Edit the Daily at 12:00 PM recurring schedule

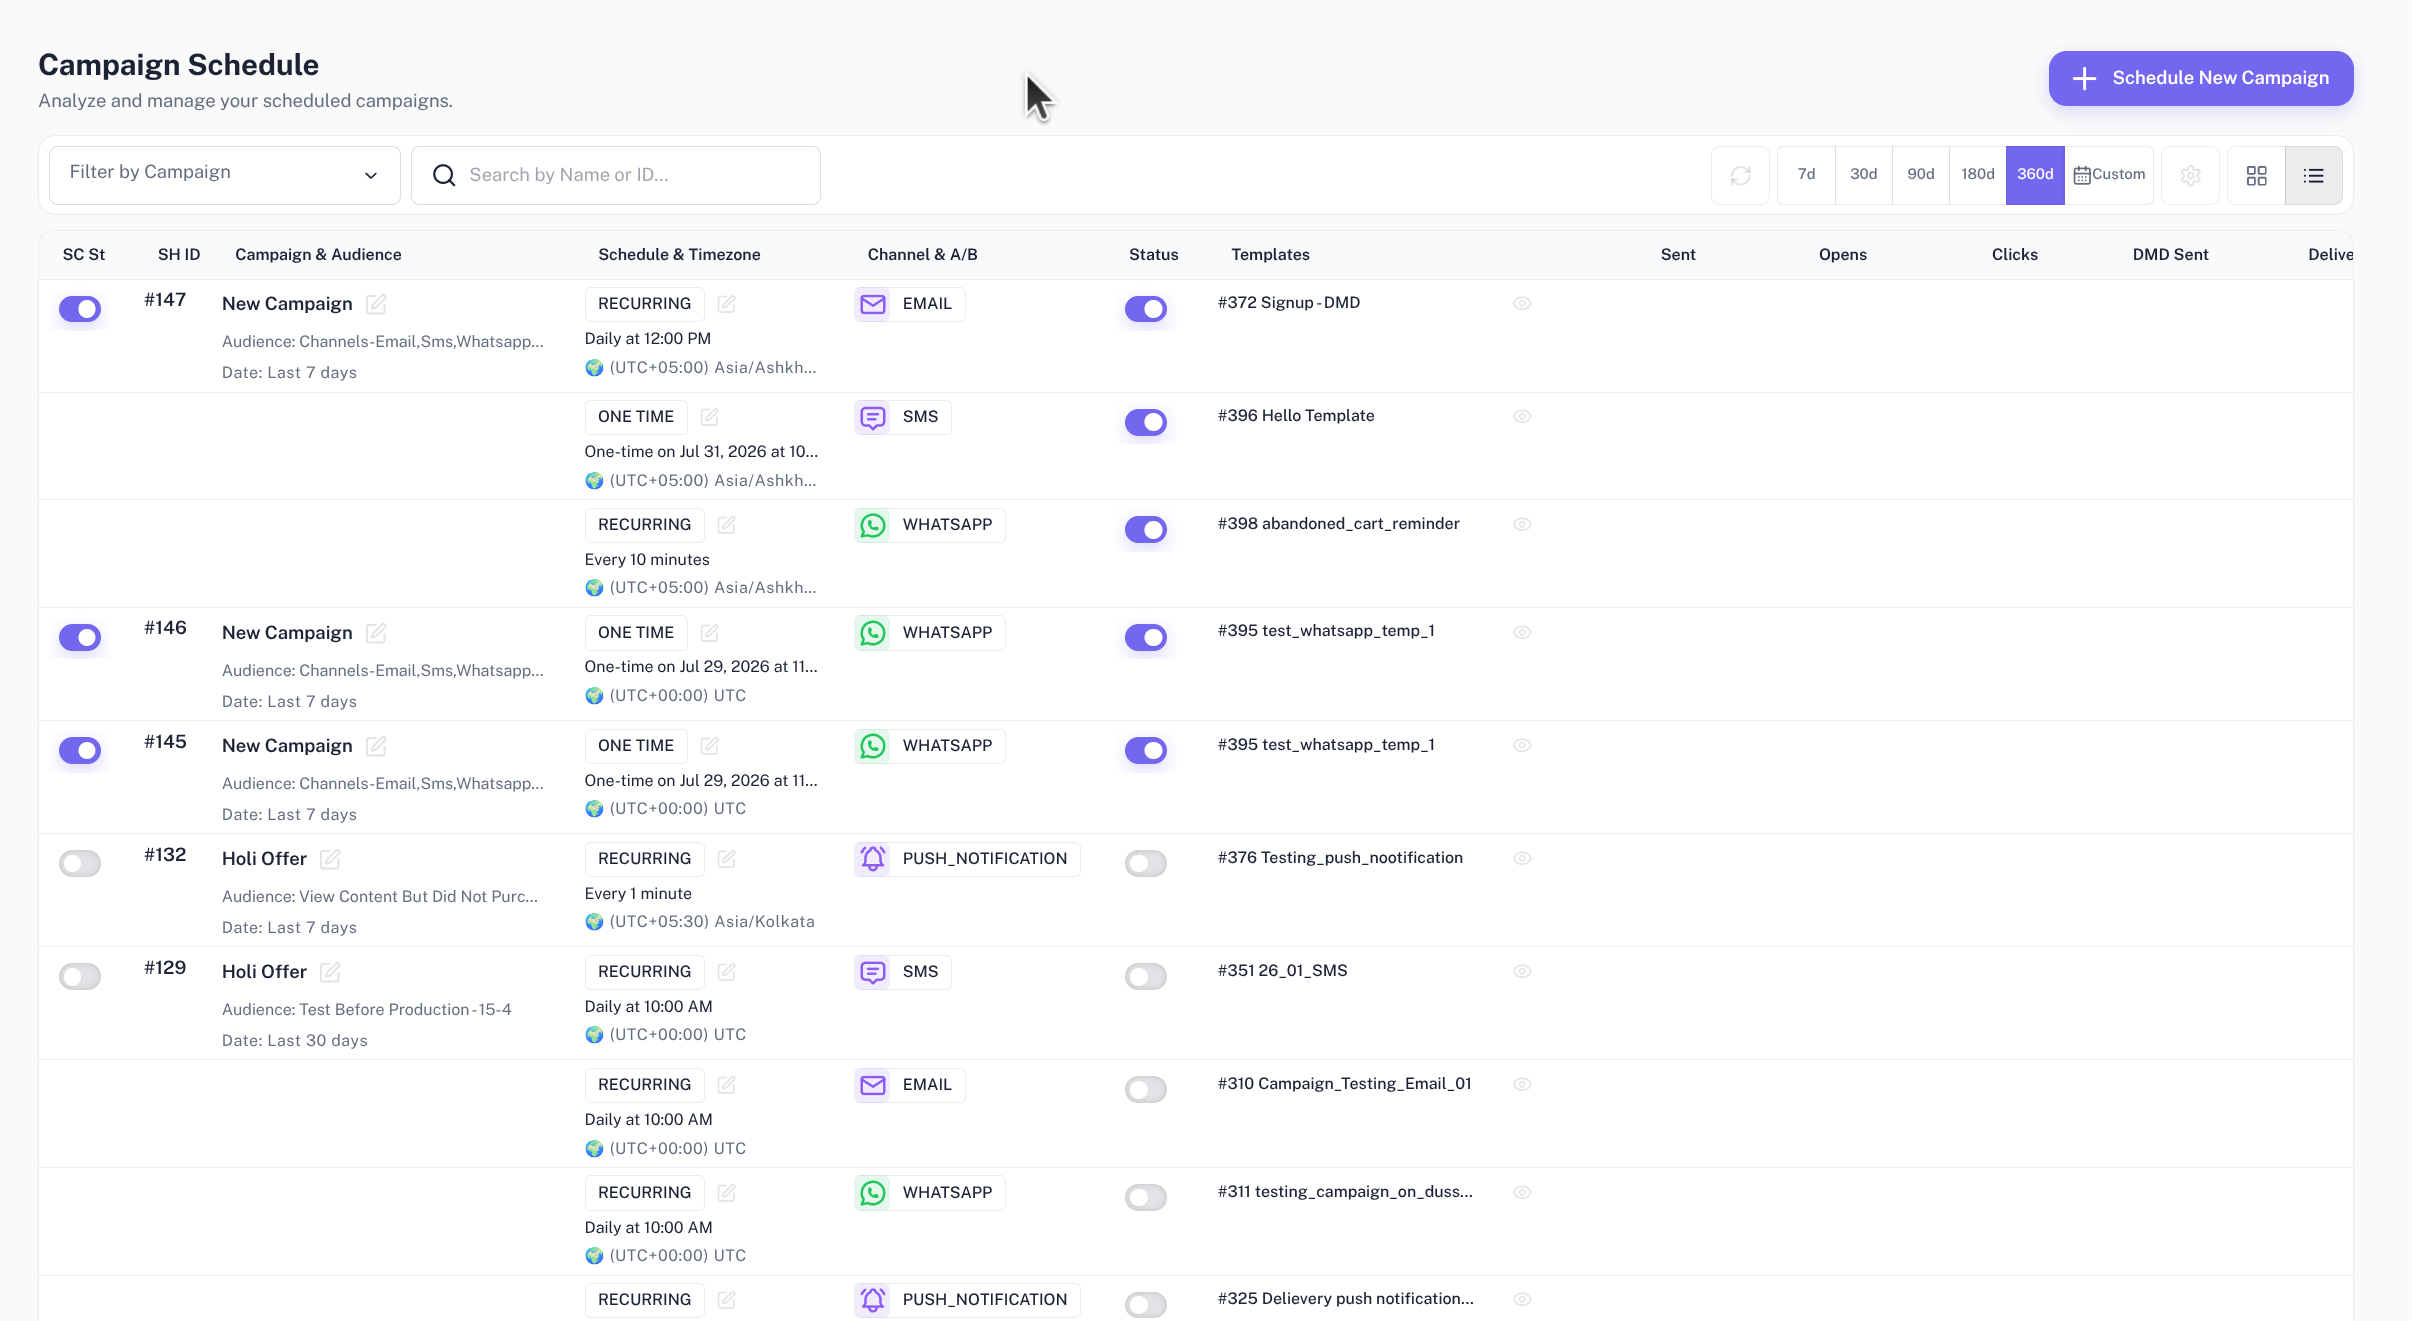(x=727, y=303)
